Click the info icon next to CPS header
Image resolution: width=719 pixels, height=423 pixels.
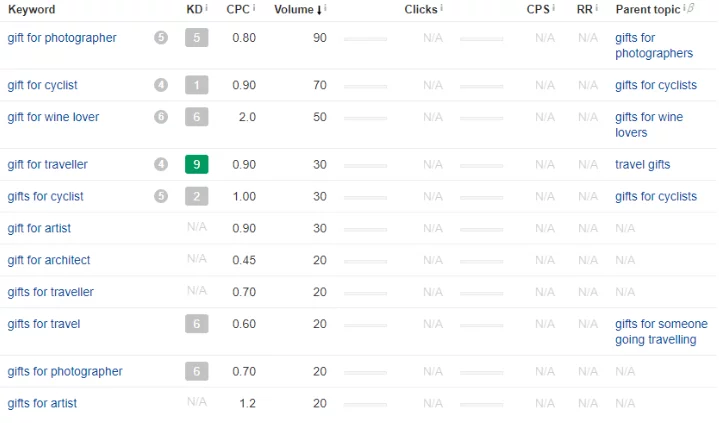click(x=553, y=8)
